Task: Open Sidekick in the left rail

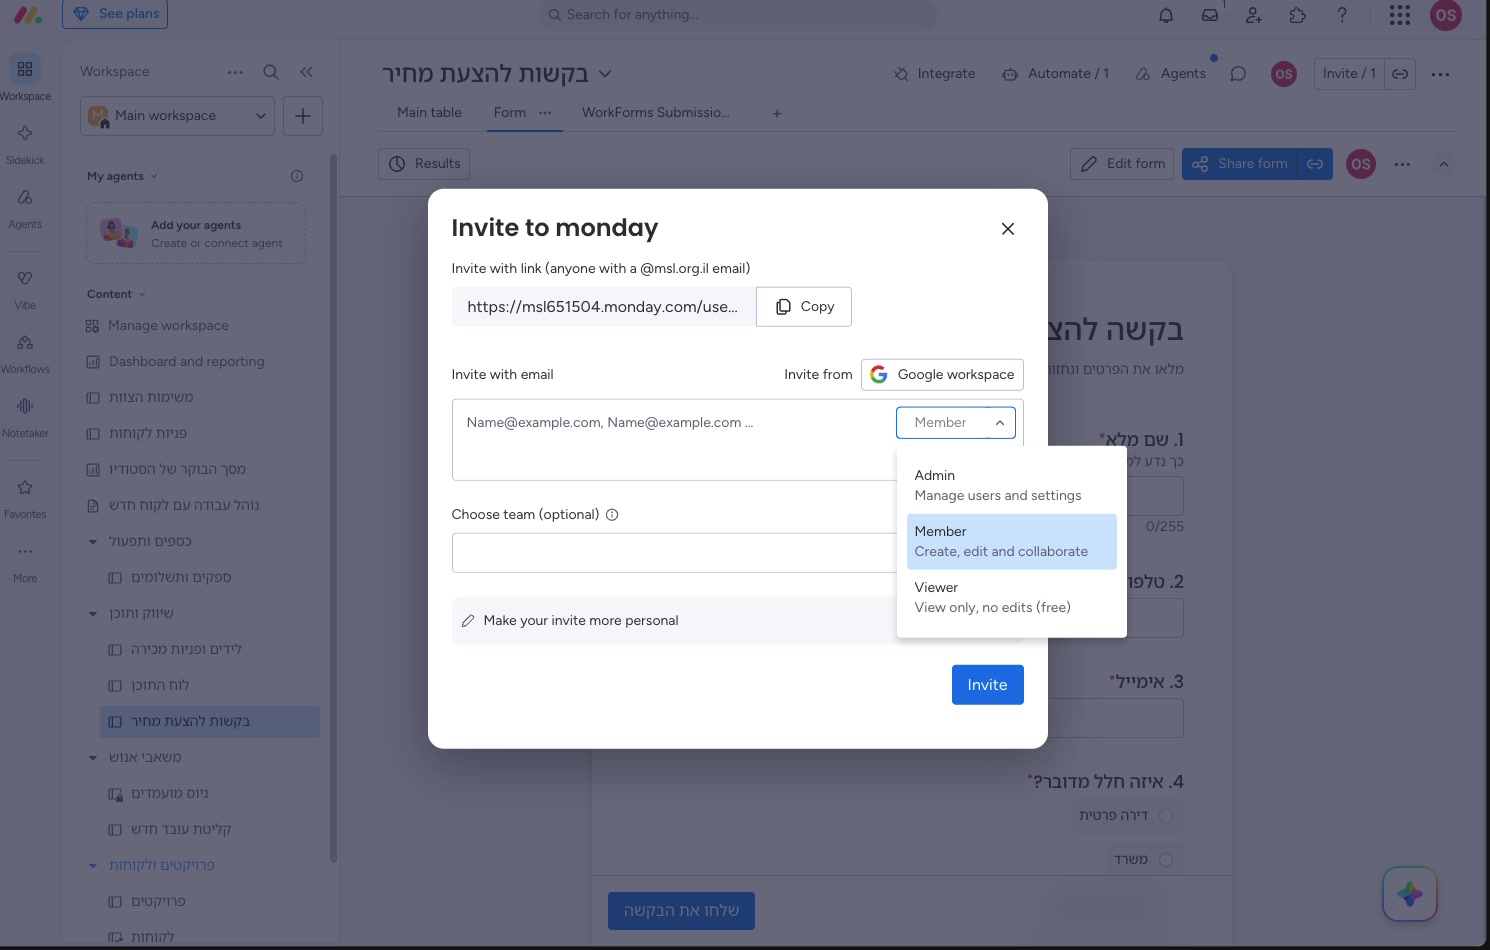Action: (x=25, y=144)
